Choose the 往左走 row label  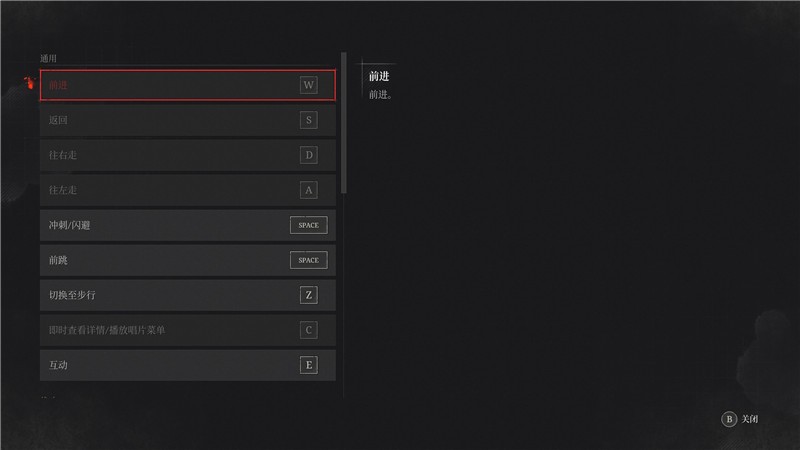pos(63,190)
